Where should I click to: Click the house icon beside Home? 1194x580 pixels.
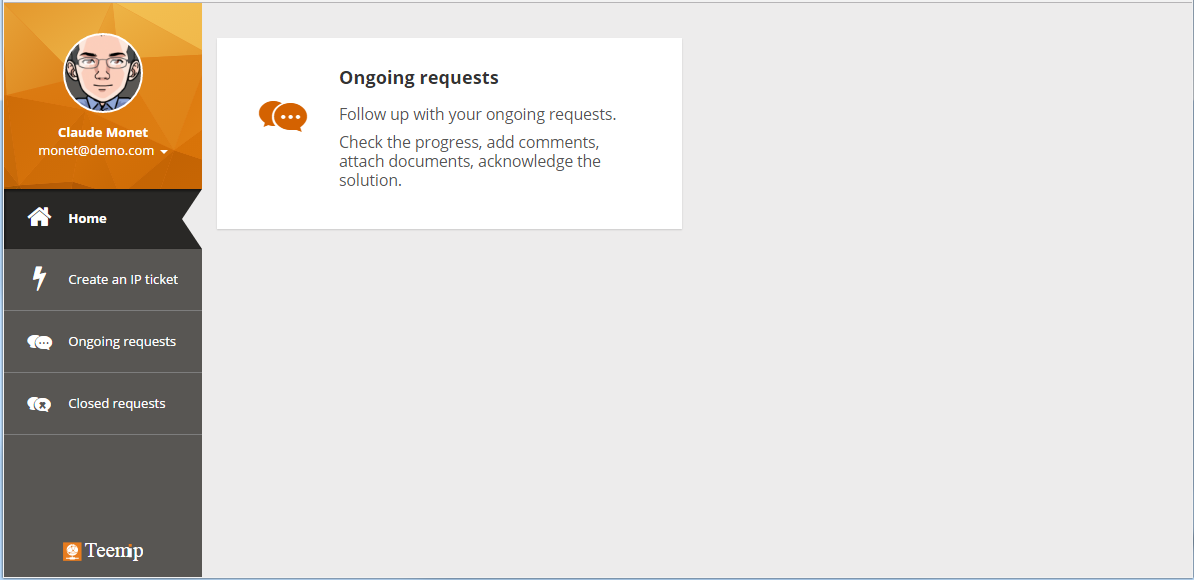click(x=39, y=217)
